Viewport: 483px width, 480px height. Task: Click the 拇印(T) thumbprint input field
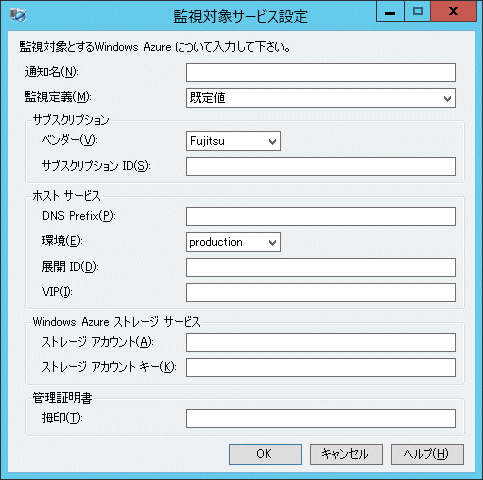[321, 418]
